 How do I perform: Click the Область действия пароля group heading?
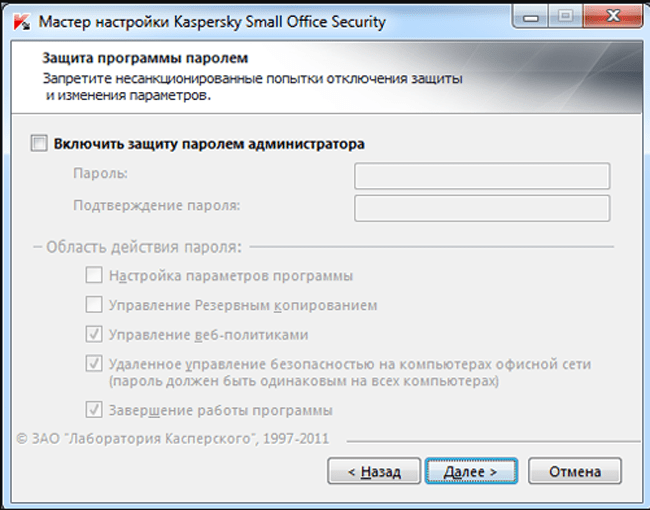tap(142, 246)
